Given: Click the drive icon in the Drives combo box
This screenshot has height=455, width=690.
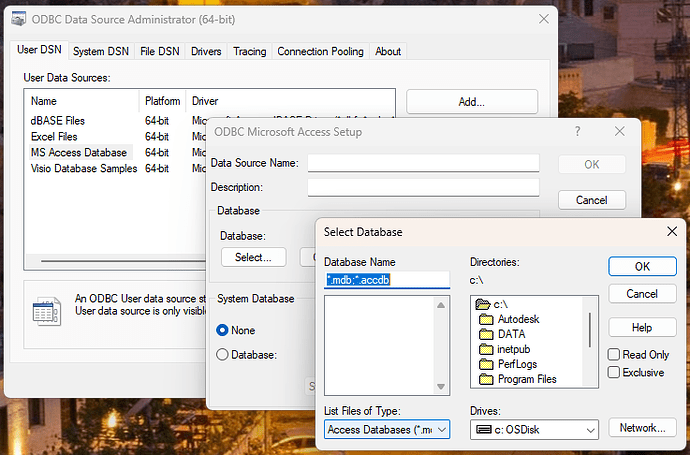Looking at the screenshot, I should [484, 429].
